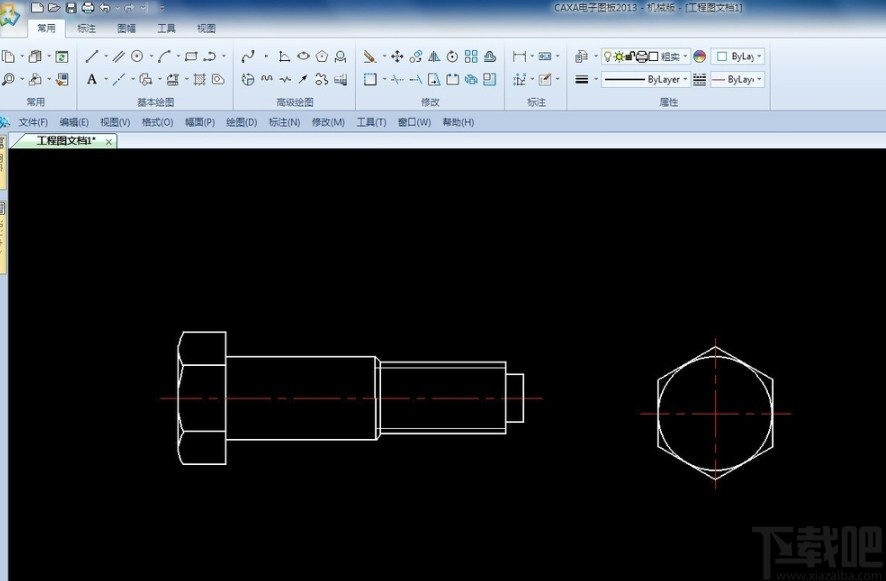Screen dimensions: 886x581
Task: Open the 帮助(H) menu
Action: [x=458, y=122]
